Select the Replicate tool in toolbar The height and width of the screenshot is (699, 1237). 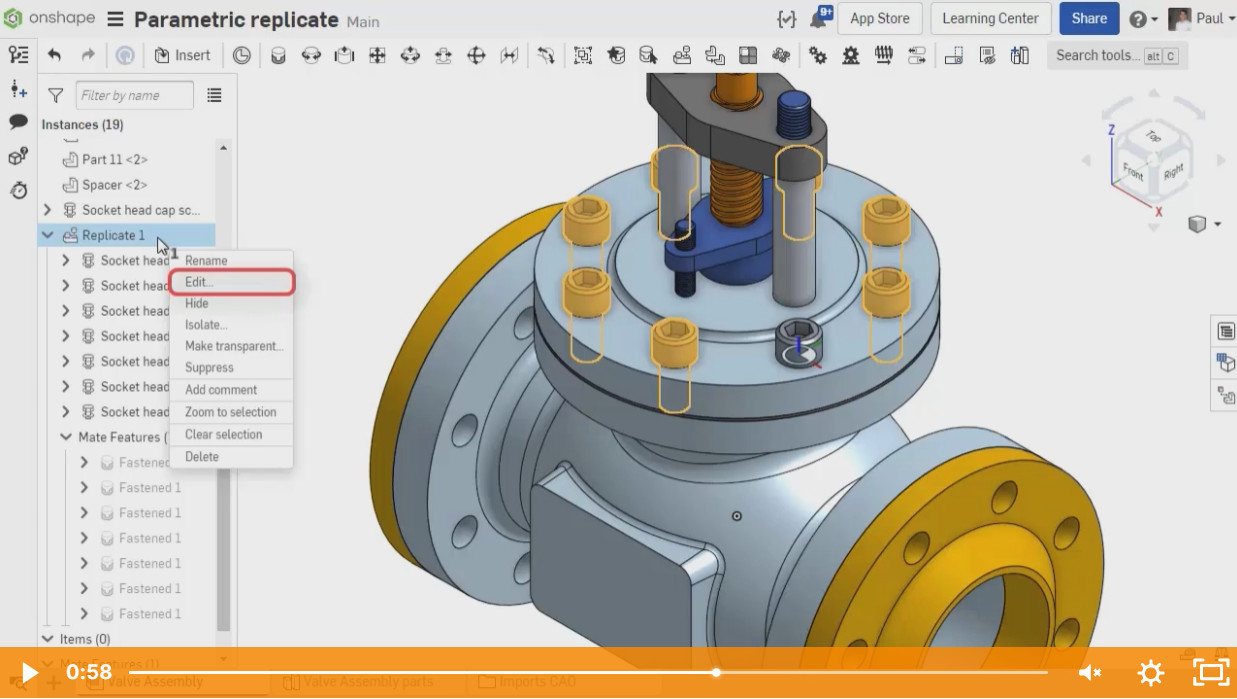coord(682,56)
